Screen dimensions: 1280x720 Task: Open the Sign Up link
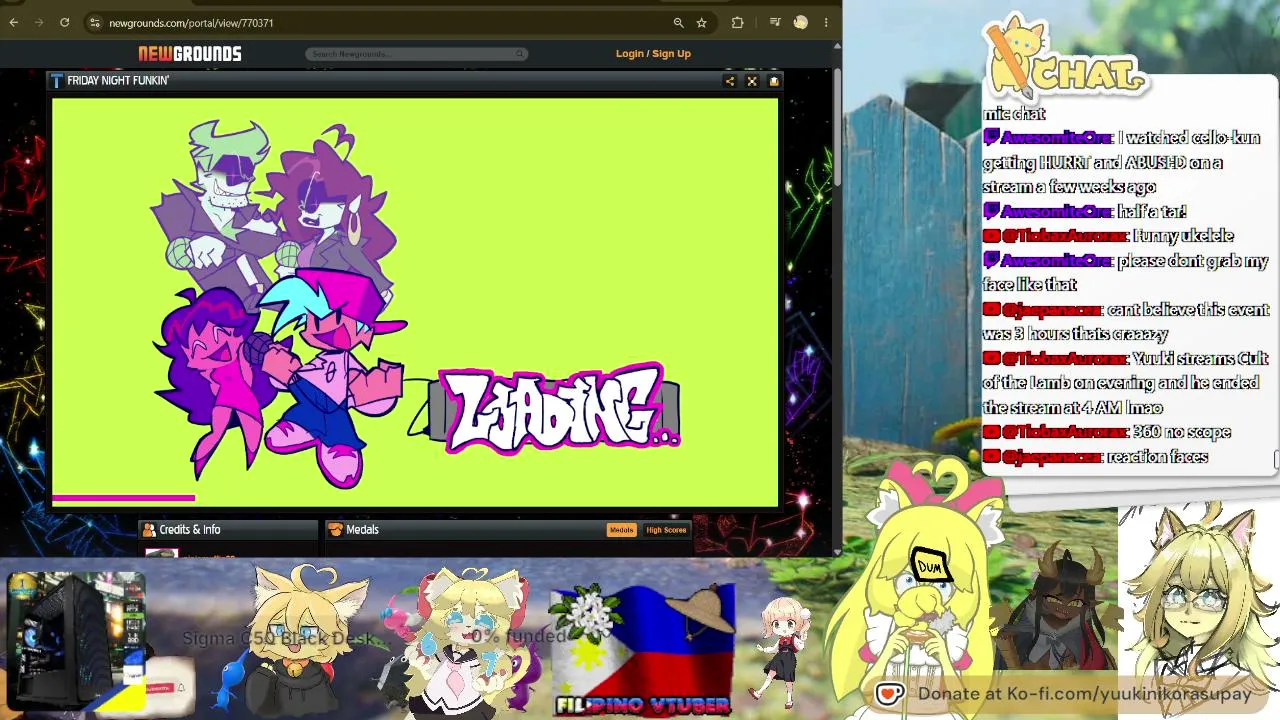pos(671,54)
